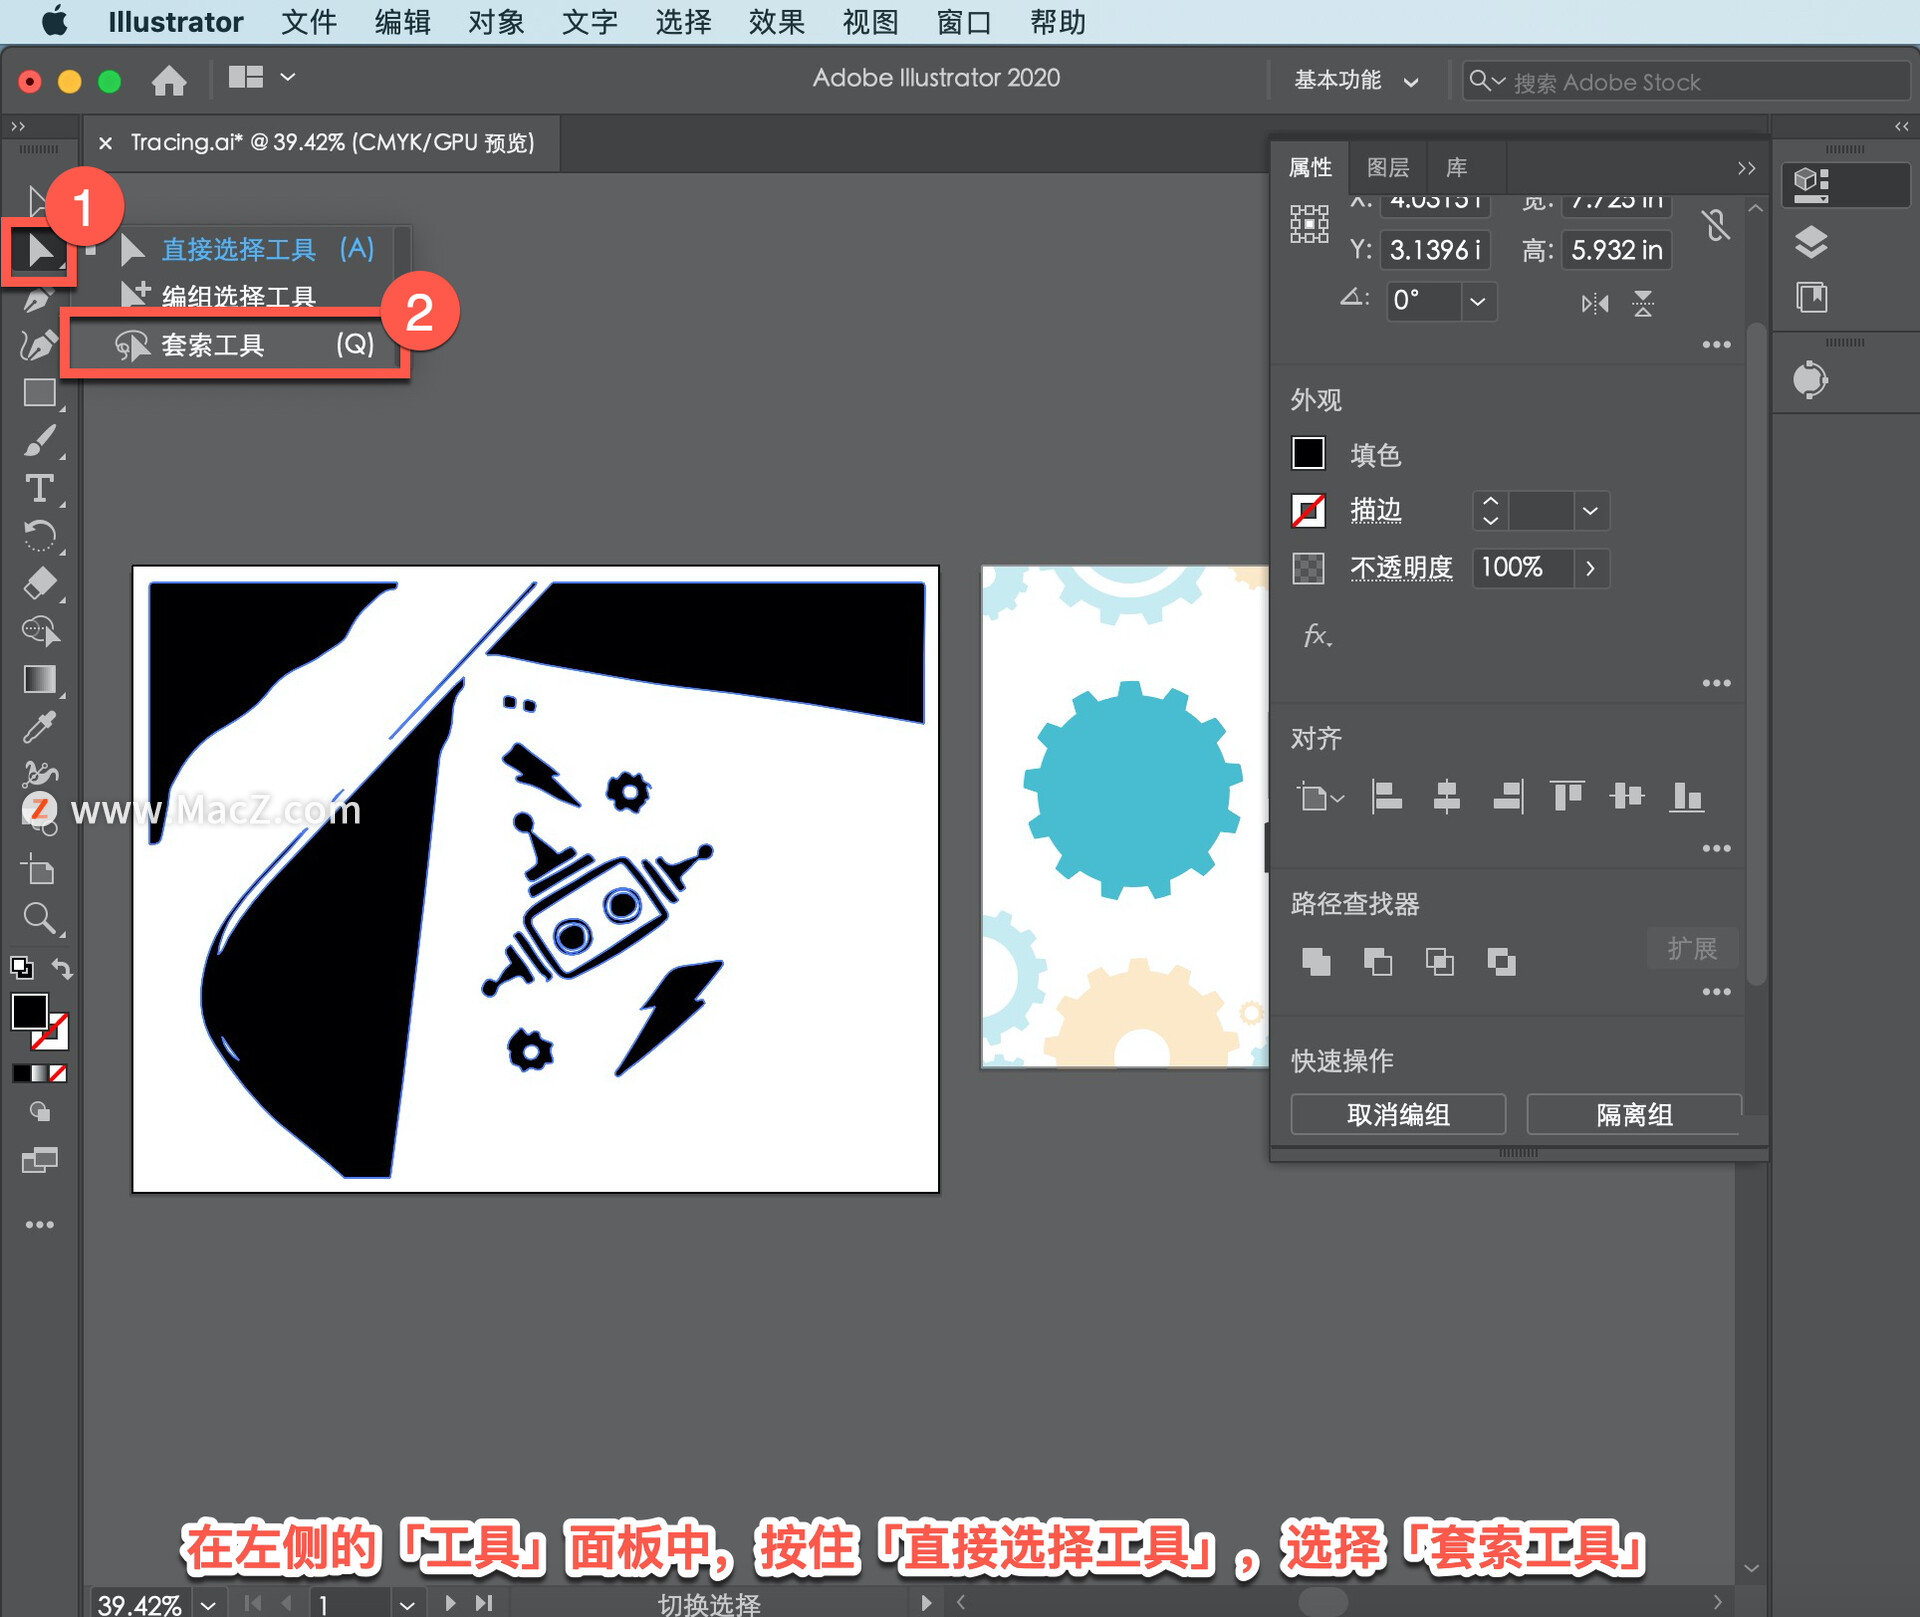Screen dimensions: 1920x1617
Task: Click the Home icon
Action: point(169,80)
